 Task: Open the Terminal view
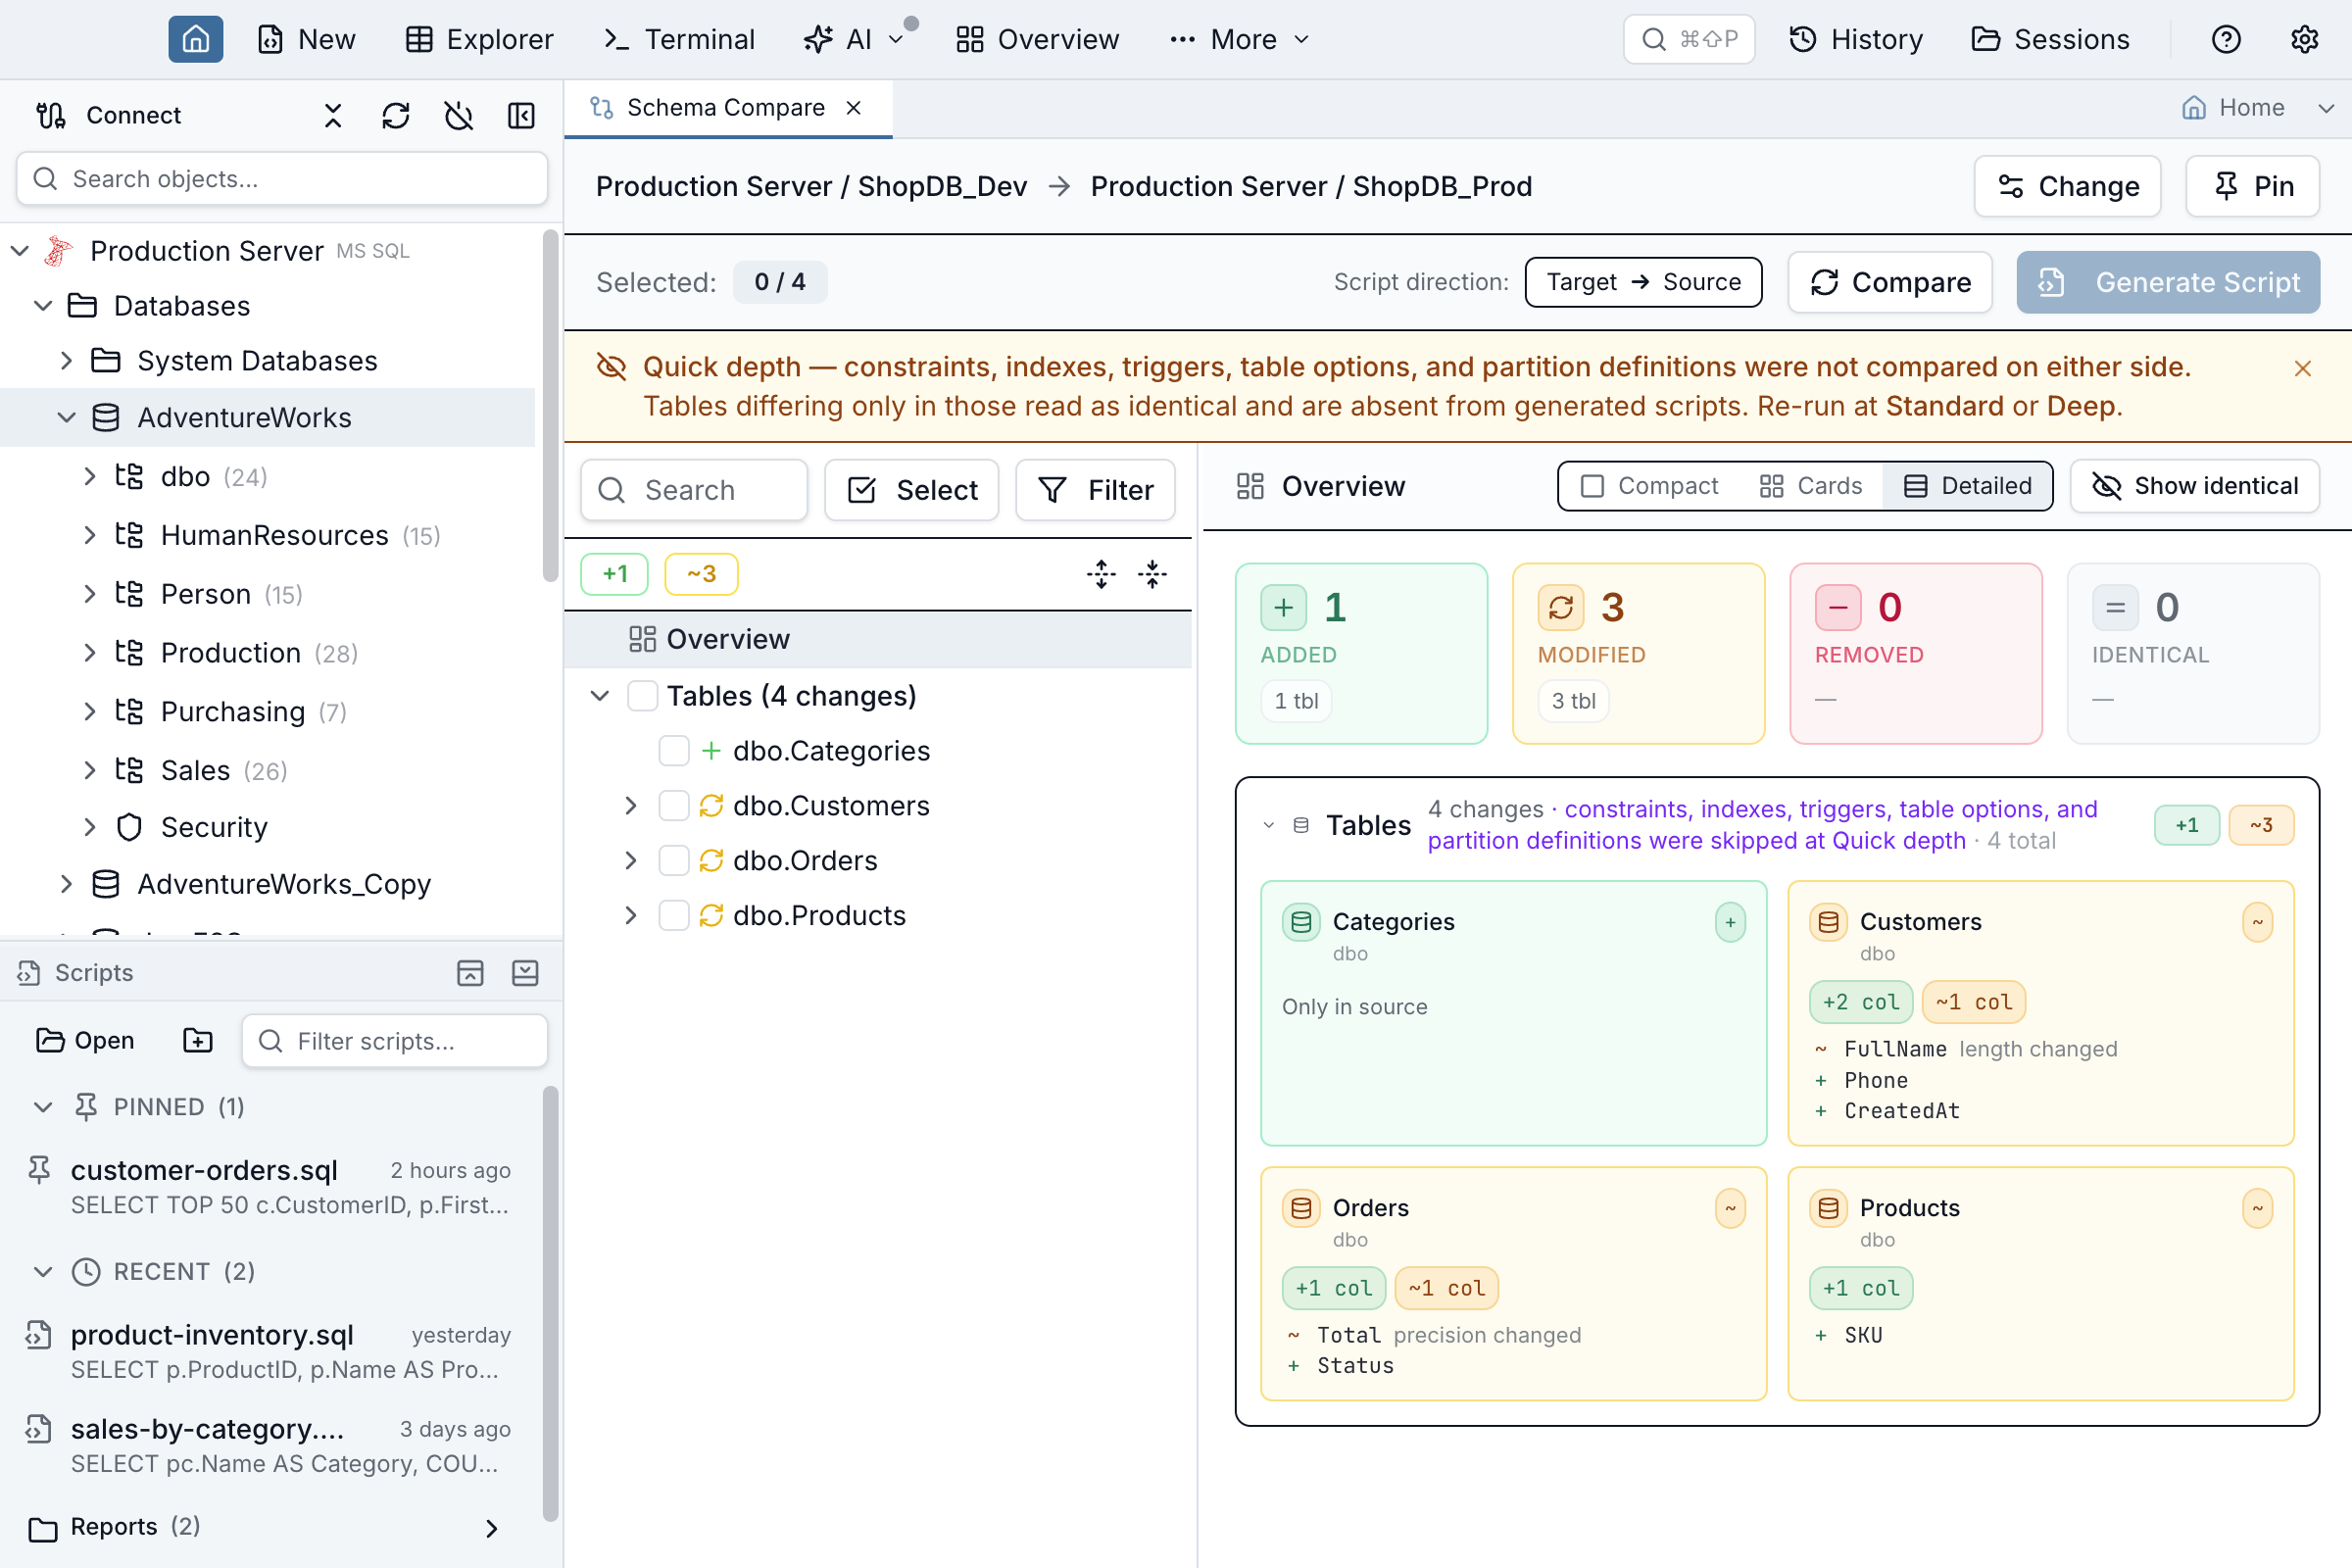pyautogui.click(x=680, y=39)
